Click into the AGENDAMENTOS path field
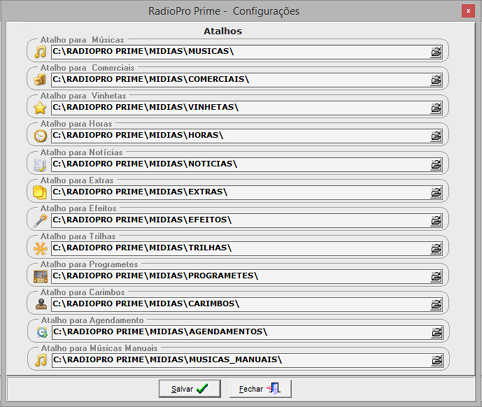This screenshot has height=407, width=482. (241, 332)
